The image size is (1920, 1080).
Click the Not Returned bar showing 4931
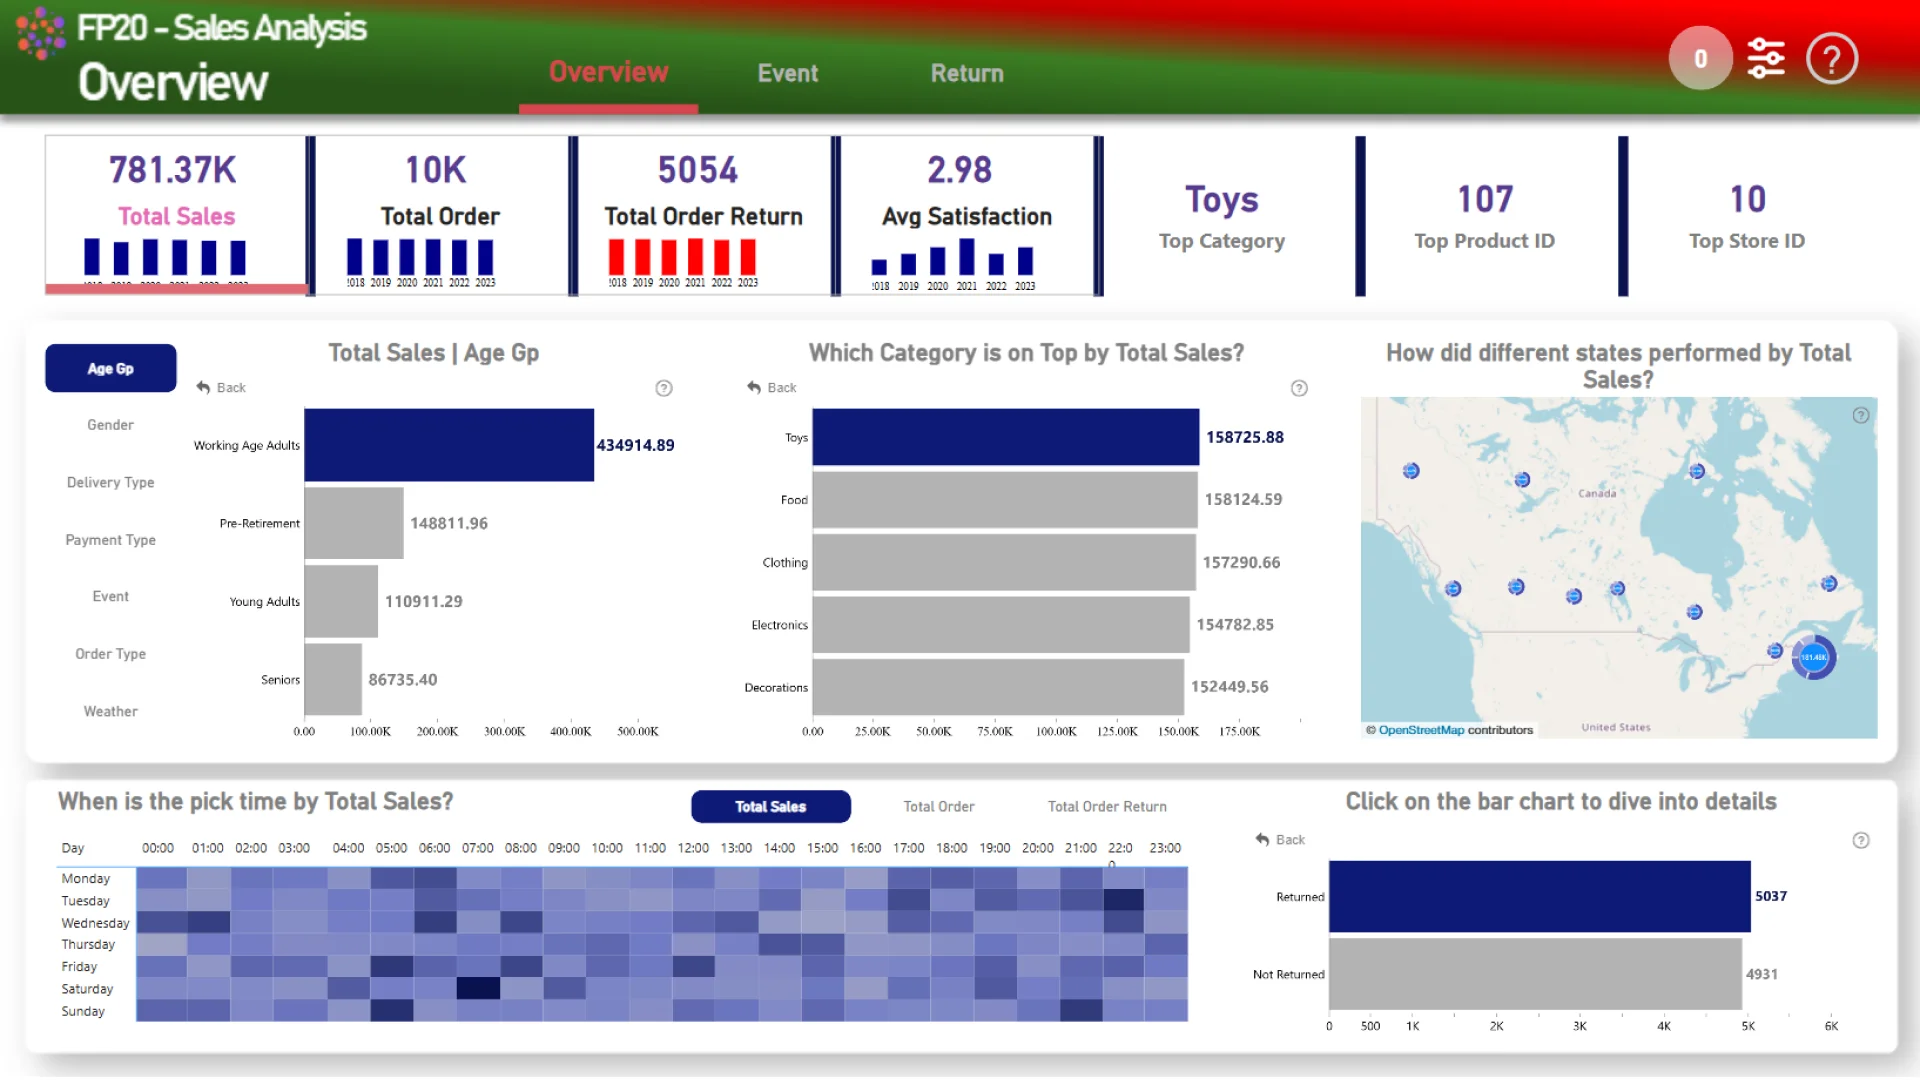coord(1535,974)
